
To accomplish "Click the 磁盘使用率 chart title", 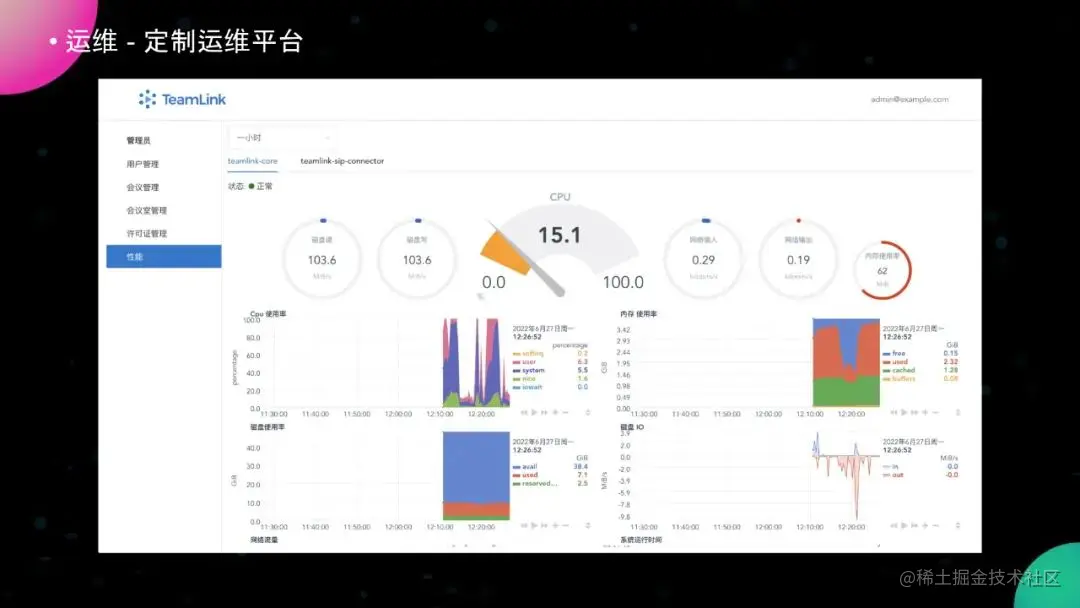I will (267, 427).
